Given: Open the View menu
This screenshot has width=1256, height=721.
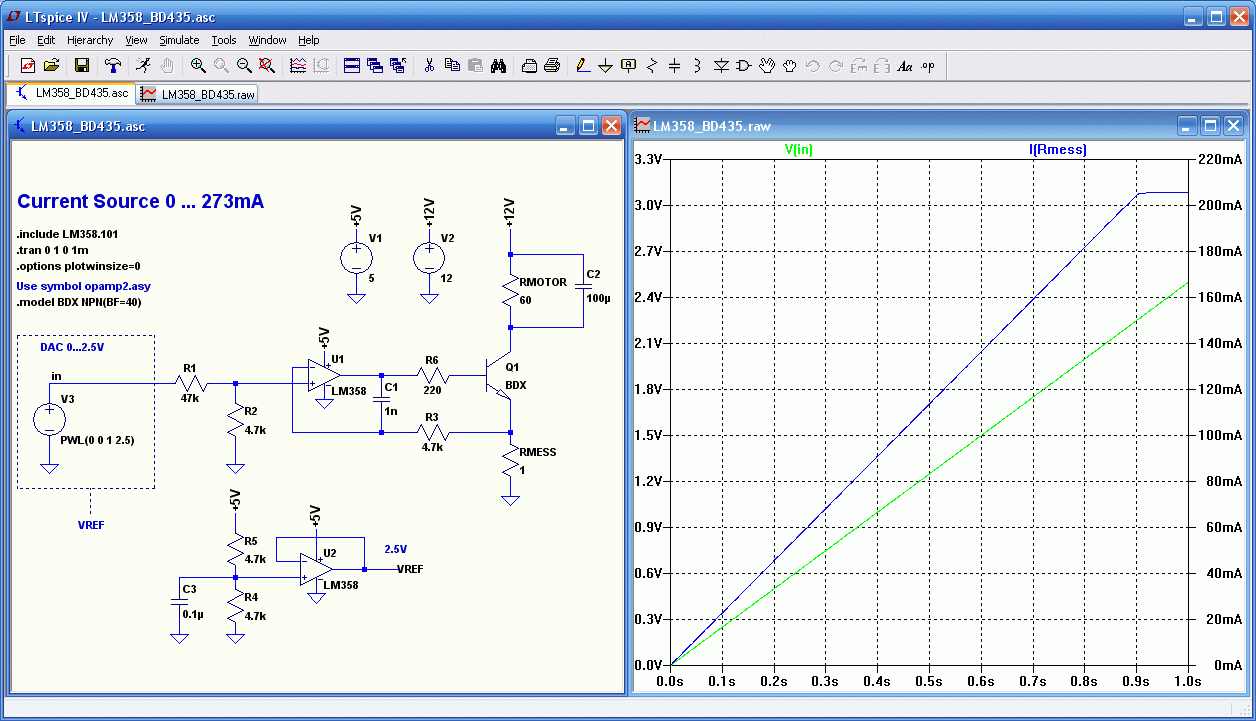Looking at the screenshot, I should pyautogui.click(x=136, y=40).
